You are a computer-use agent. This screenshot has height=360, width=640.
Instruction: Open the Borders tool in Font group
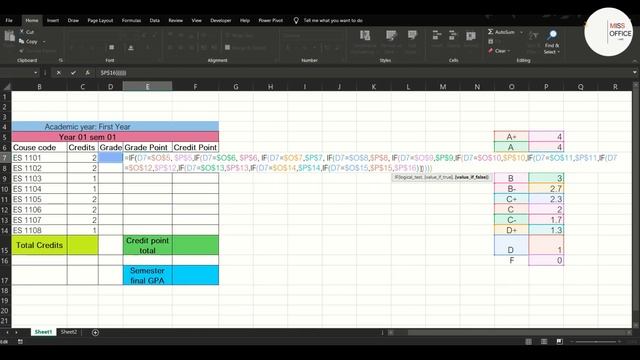click(111, 48)
